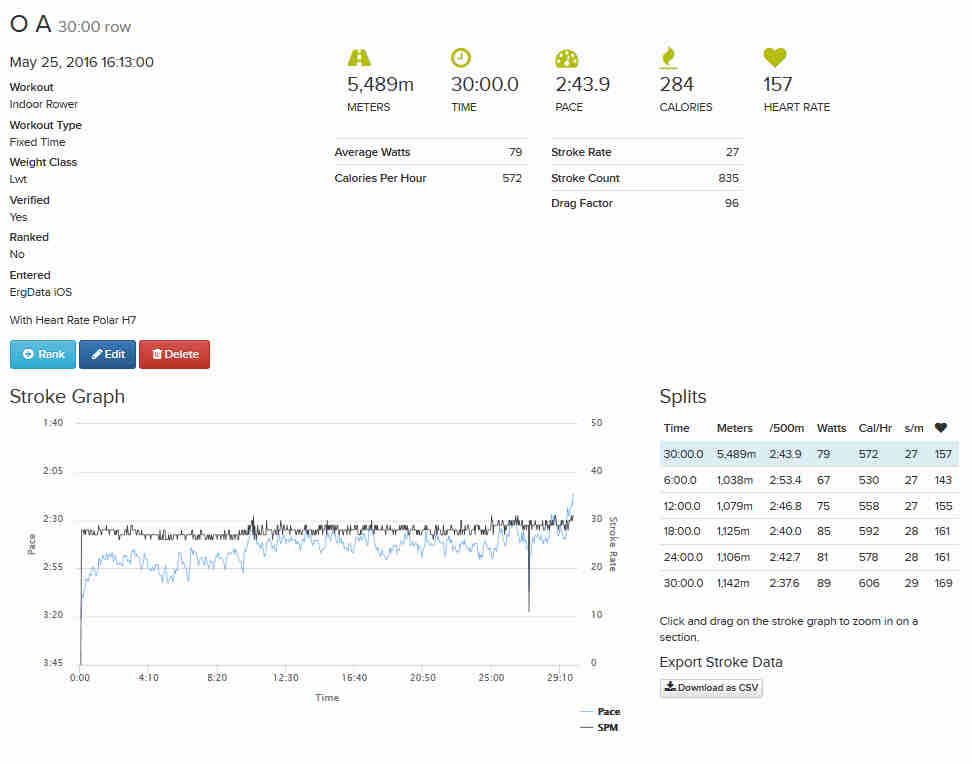Click the heart rate icon at top

775,58
